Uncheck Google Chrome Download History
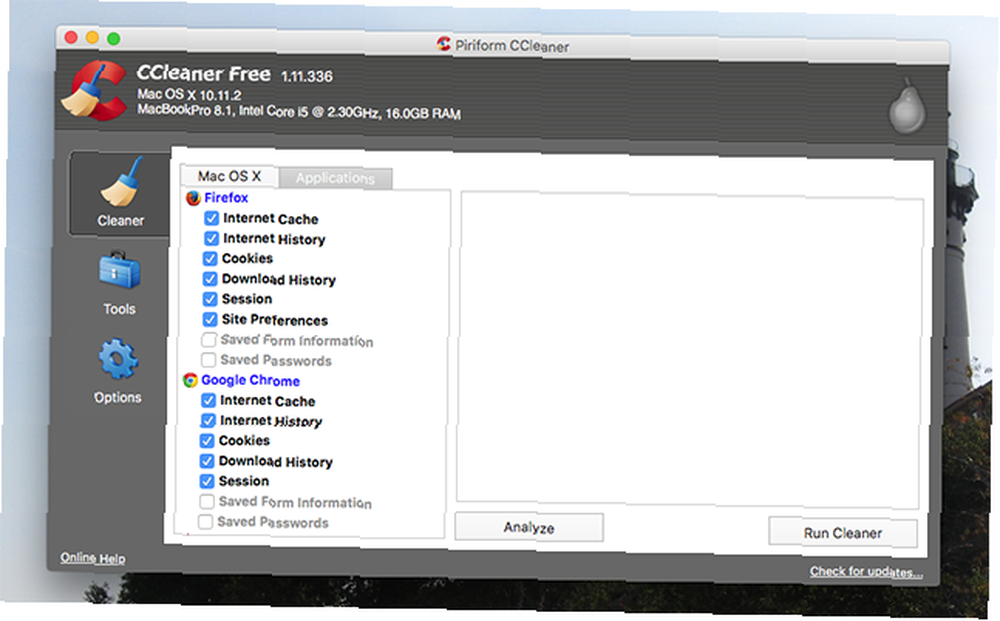Image resolution: width=1000 pixels, height=621 pixels. [207, 461]
